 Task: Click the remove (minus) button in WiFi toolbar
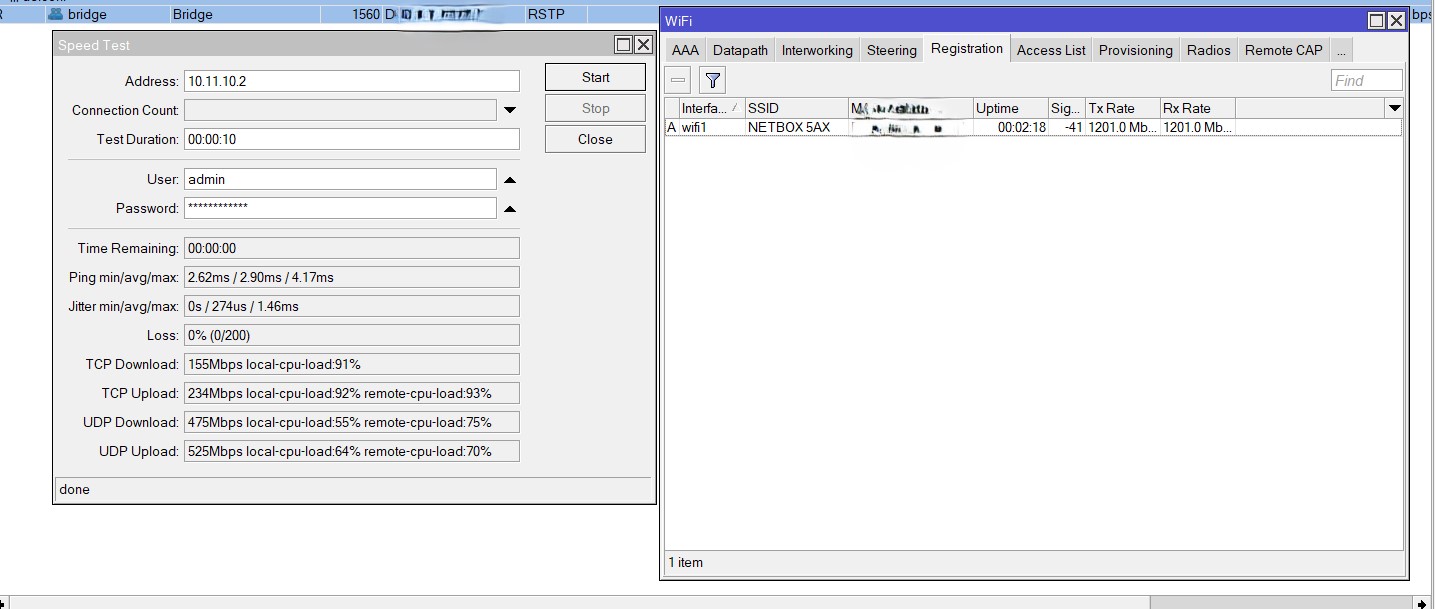[679, 80]
